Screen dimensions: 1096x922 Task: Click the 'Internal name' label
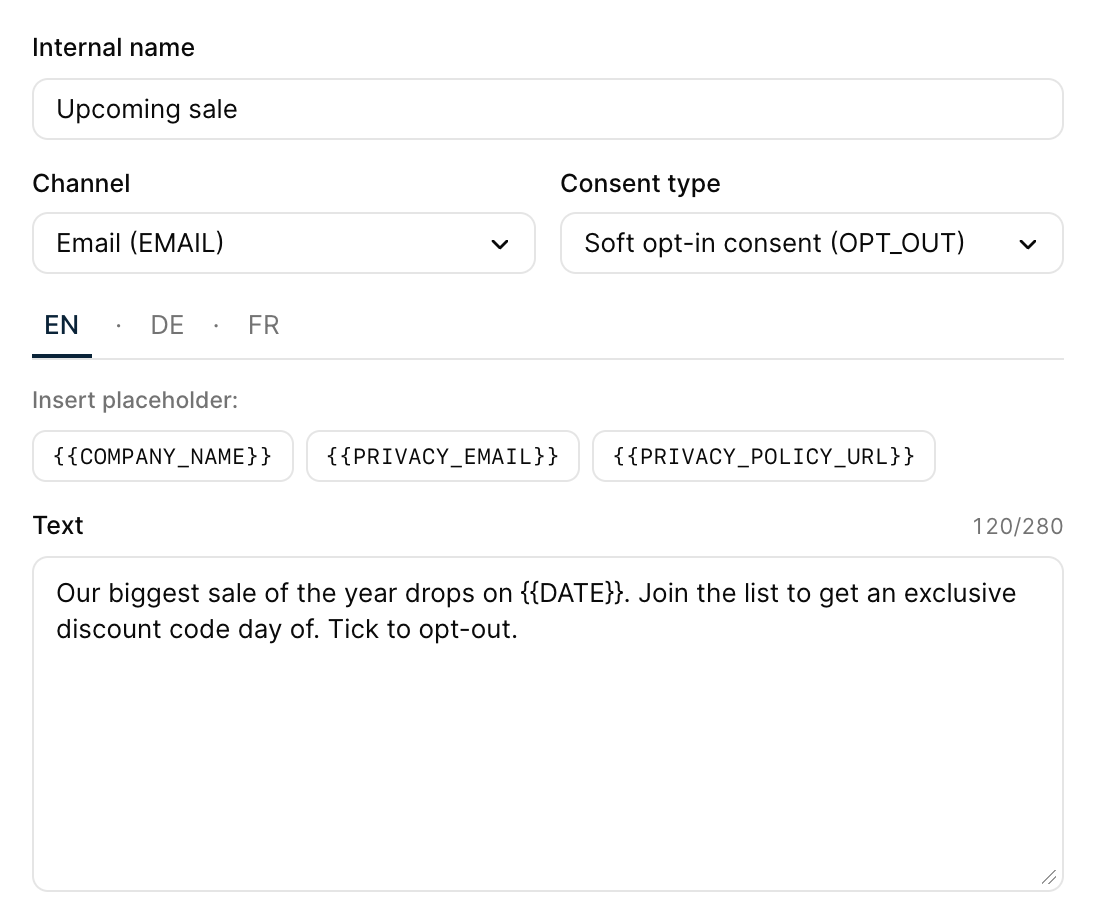pyautogui.click(x=113, y=48)
